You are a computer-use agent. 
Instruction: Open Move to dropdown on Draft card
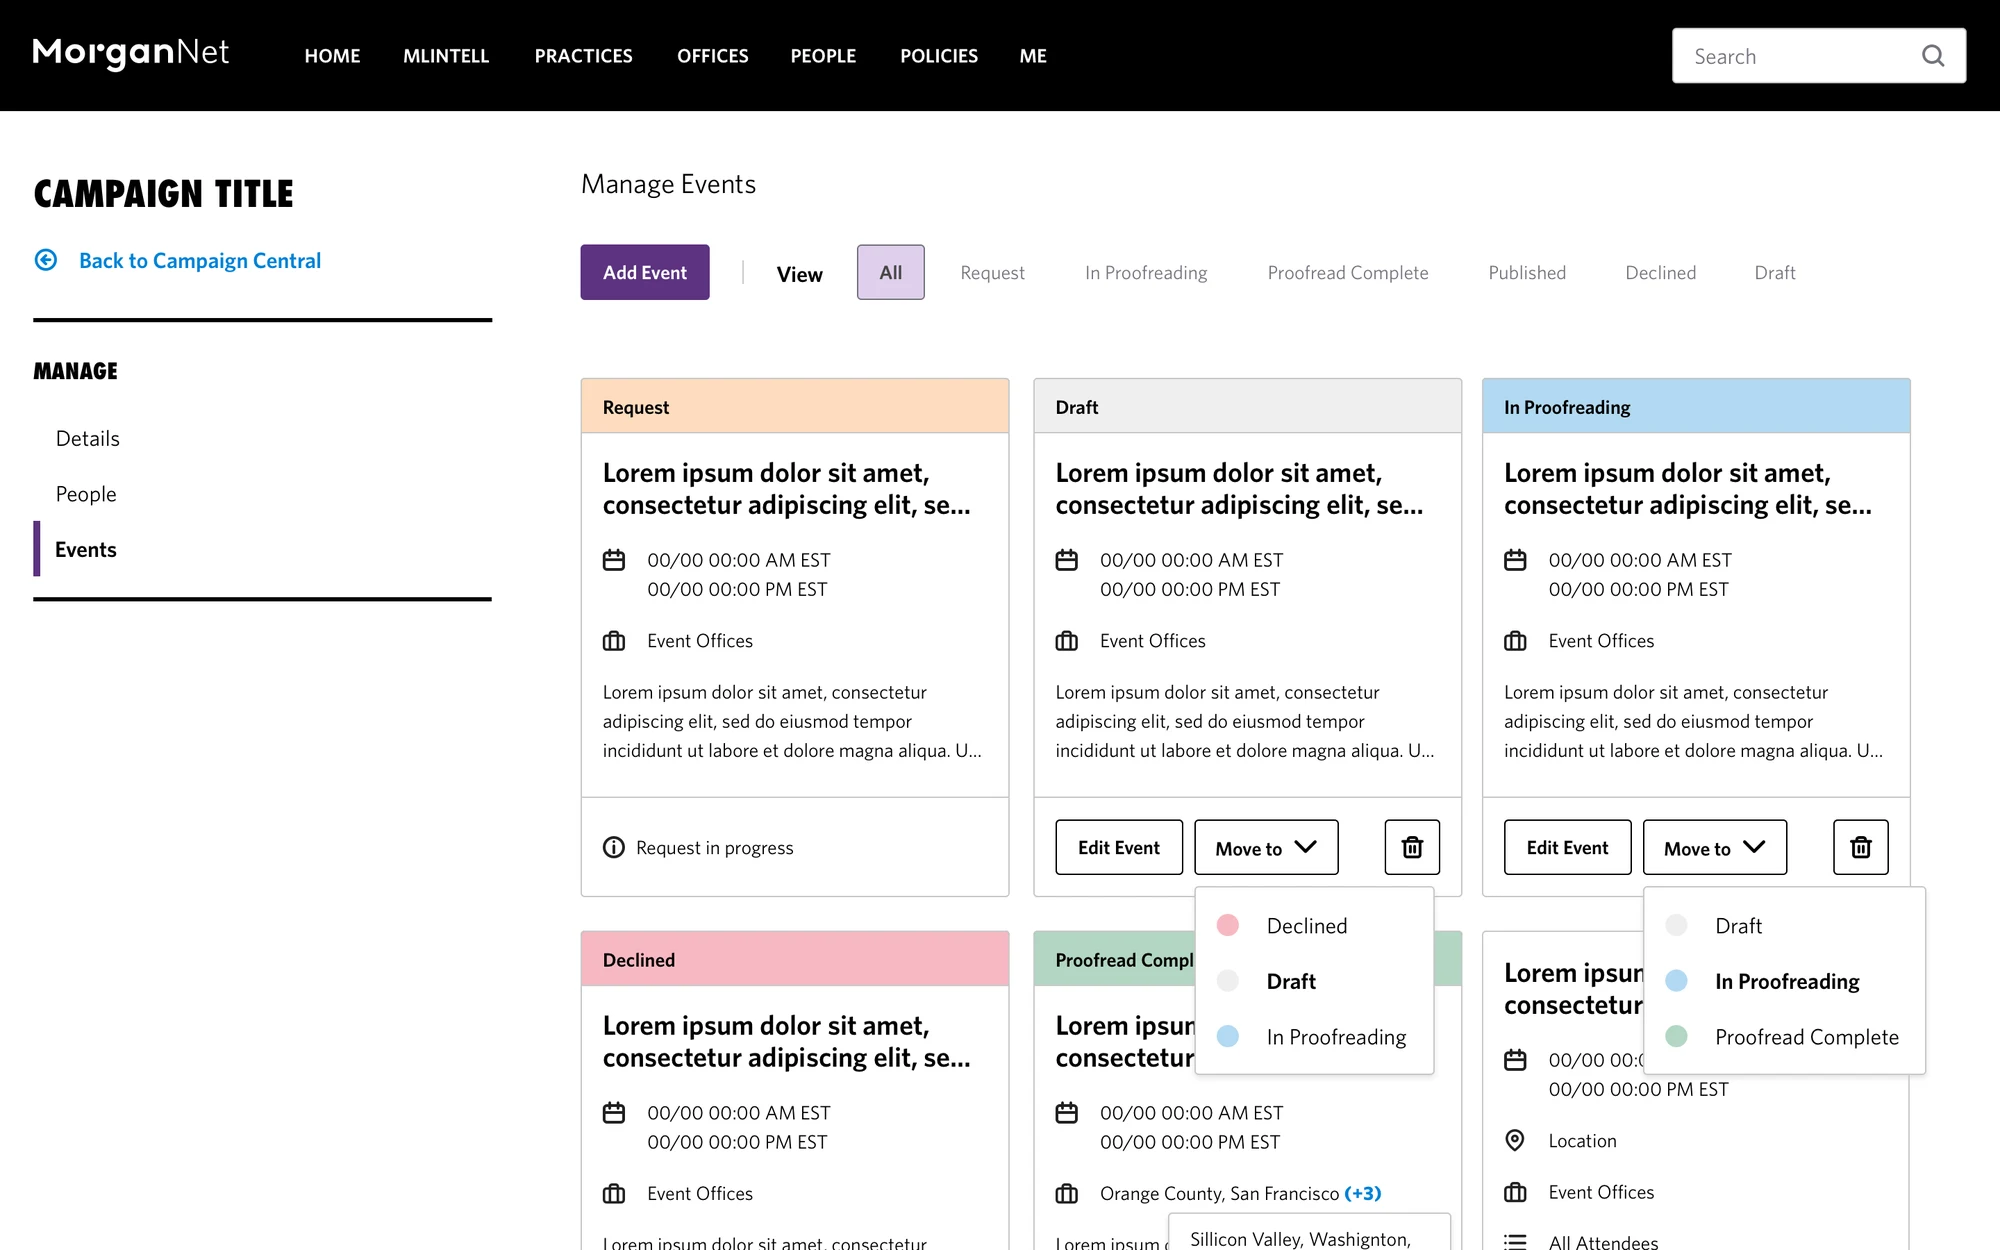1266,847
